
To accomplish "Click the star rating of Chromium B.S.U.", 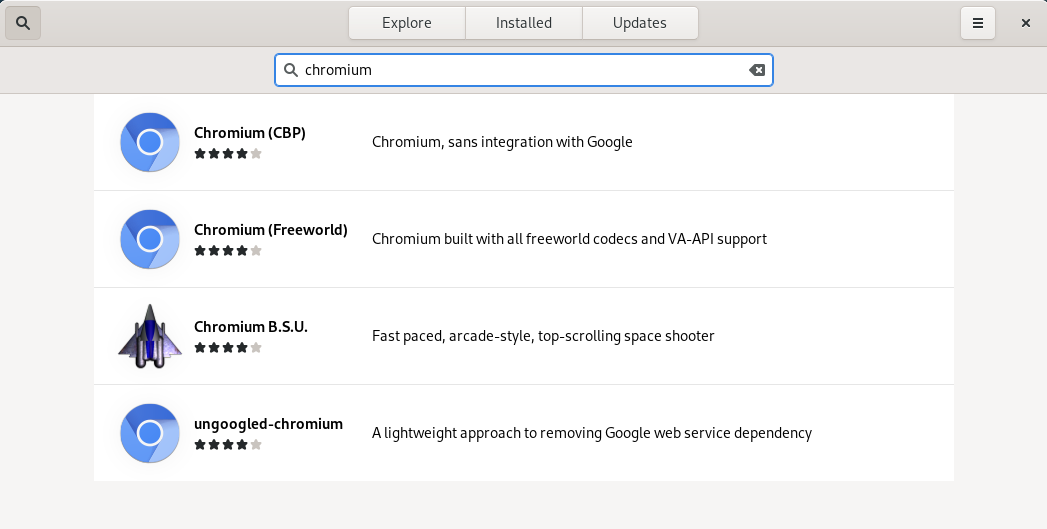I will [228, 348].
